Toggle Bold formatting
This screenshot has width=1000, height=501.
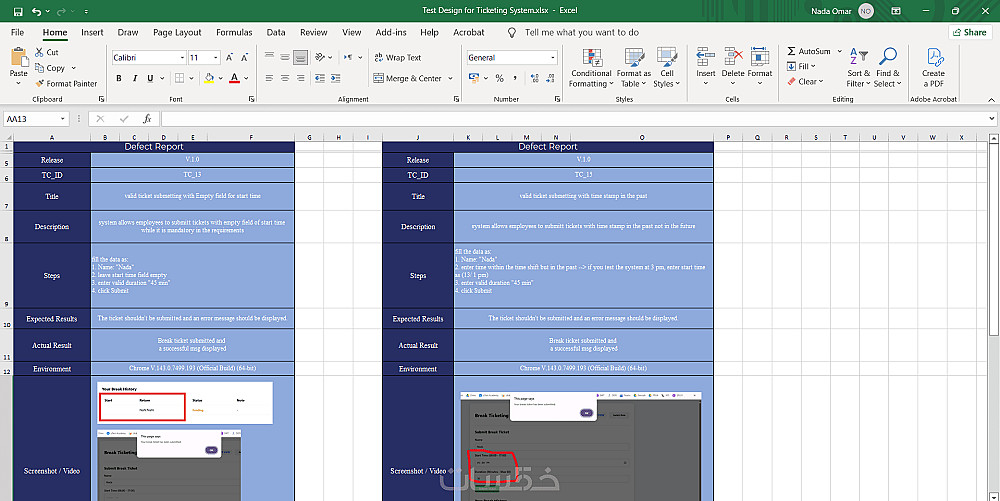(x=119, y=78)
